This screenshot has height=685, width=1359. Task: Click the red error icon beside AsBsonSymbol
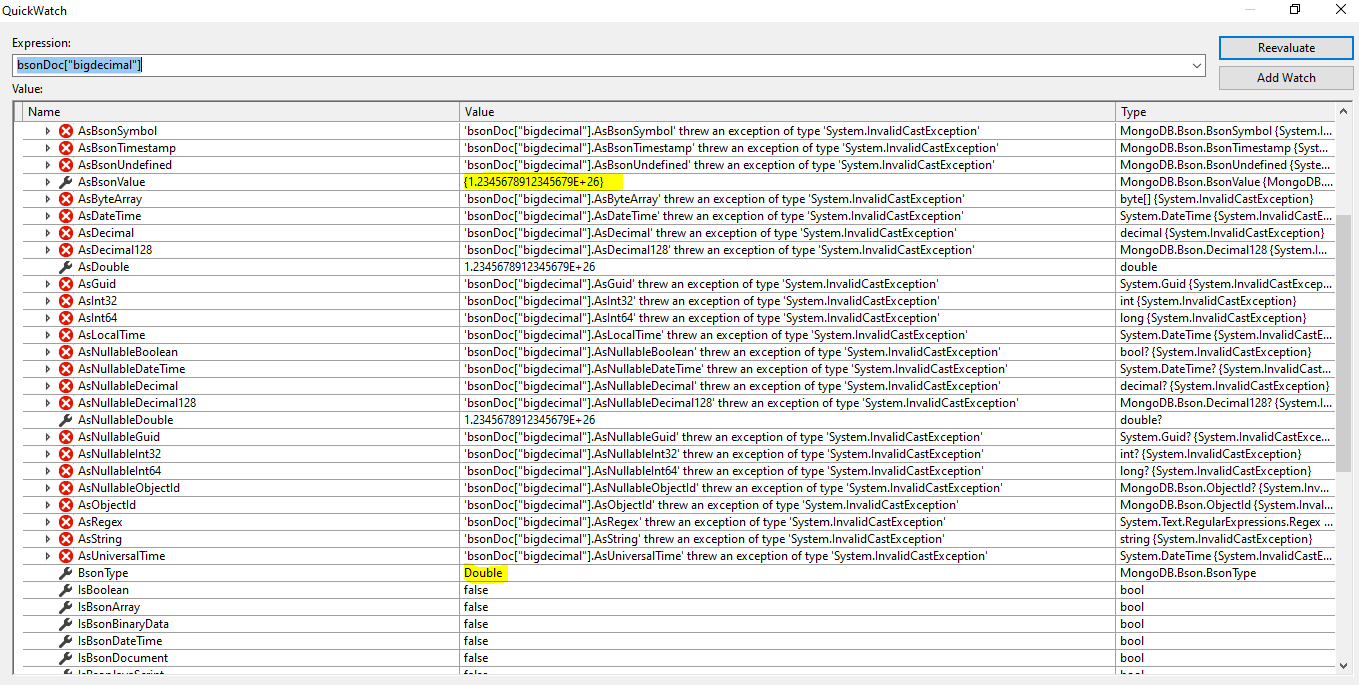click(x=66, y=131)
